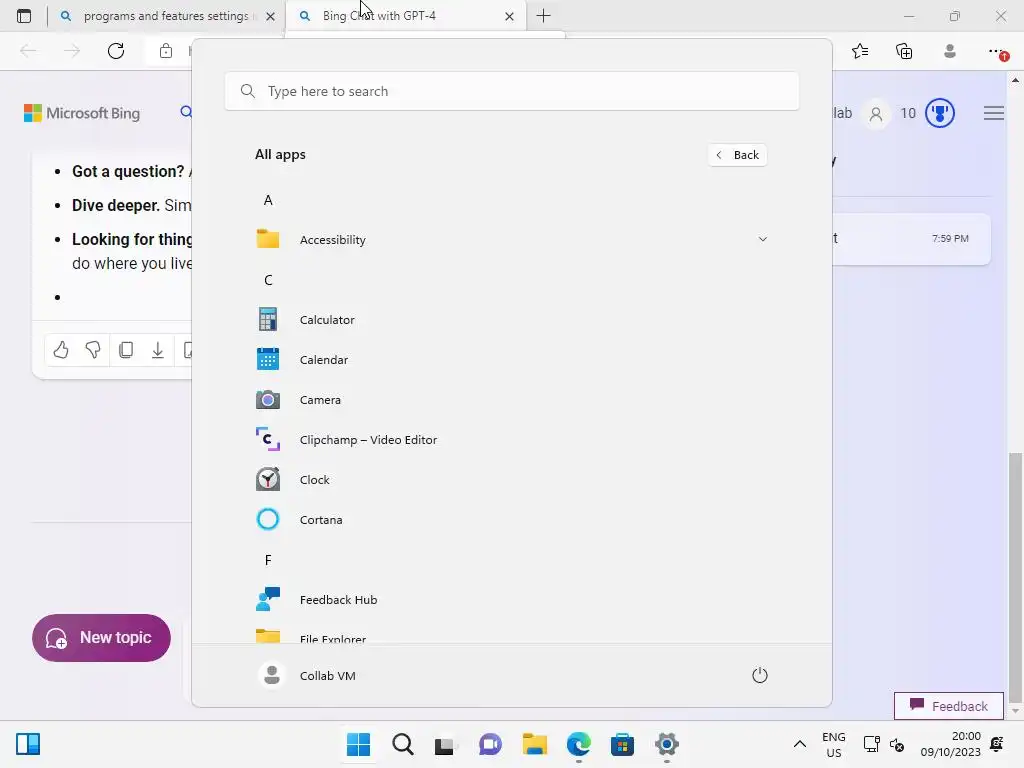Screen dimensions: 1024x768
Task: Jump to letter F section header
Action: (268, 560)
